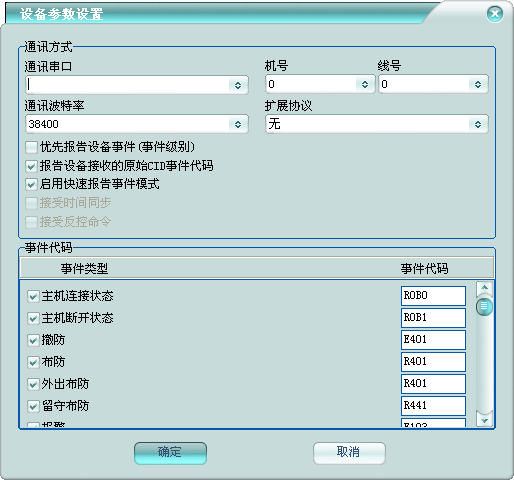The image size is (514, 480).
Task: Enable 优先报告设备事件 checkbox
Action: tap(31, 147)
